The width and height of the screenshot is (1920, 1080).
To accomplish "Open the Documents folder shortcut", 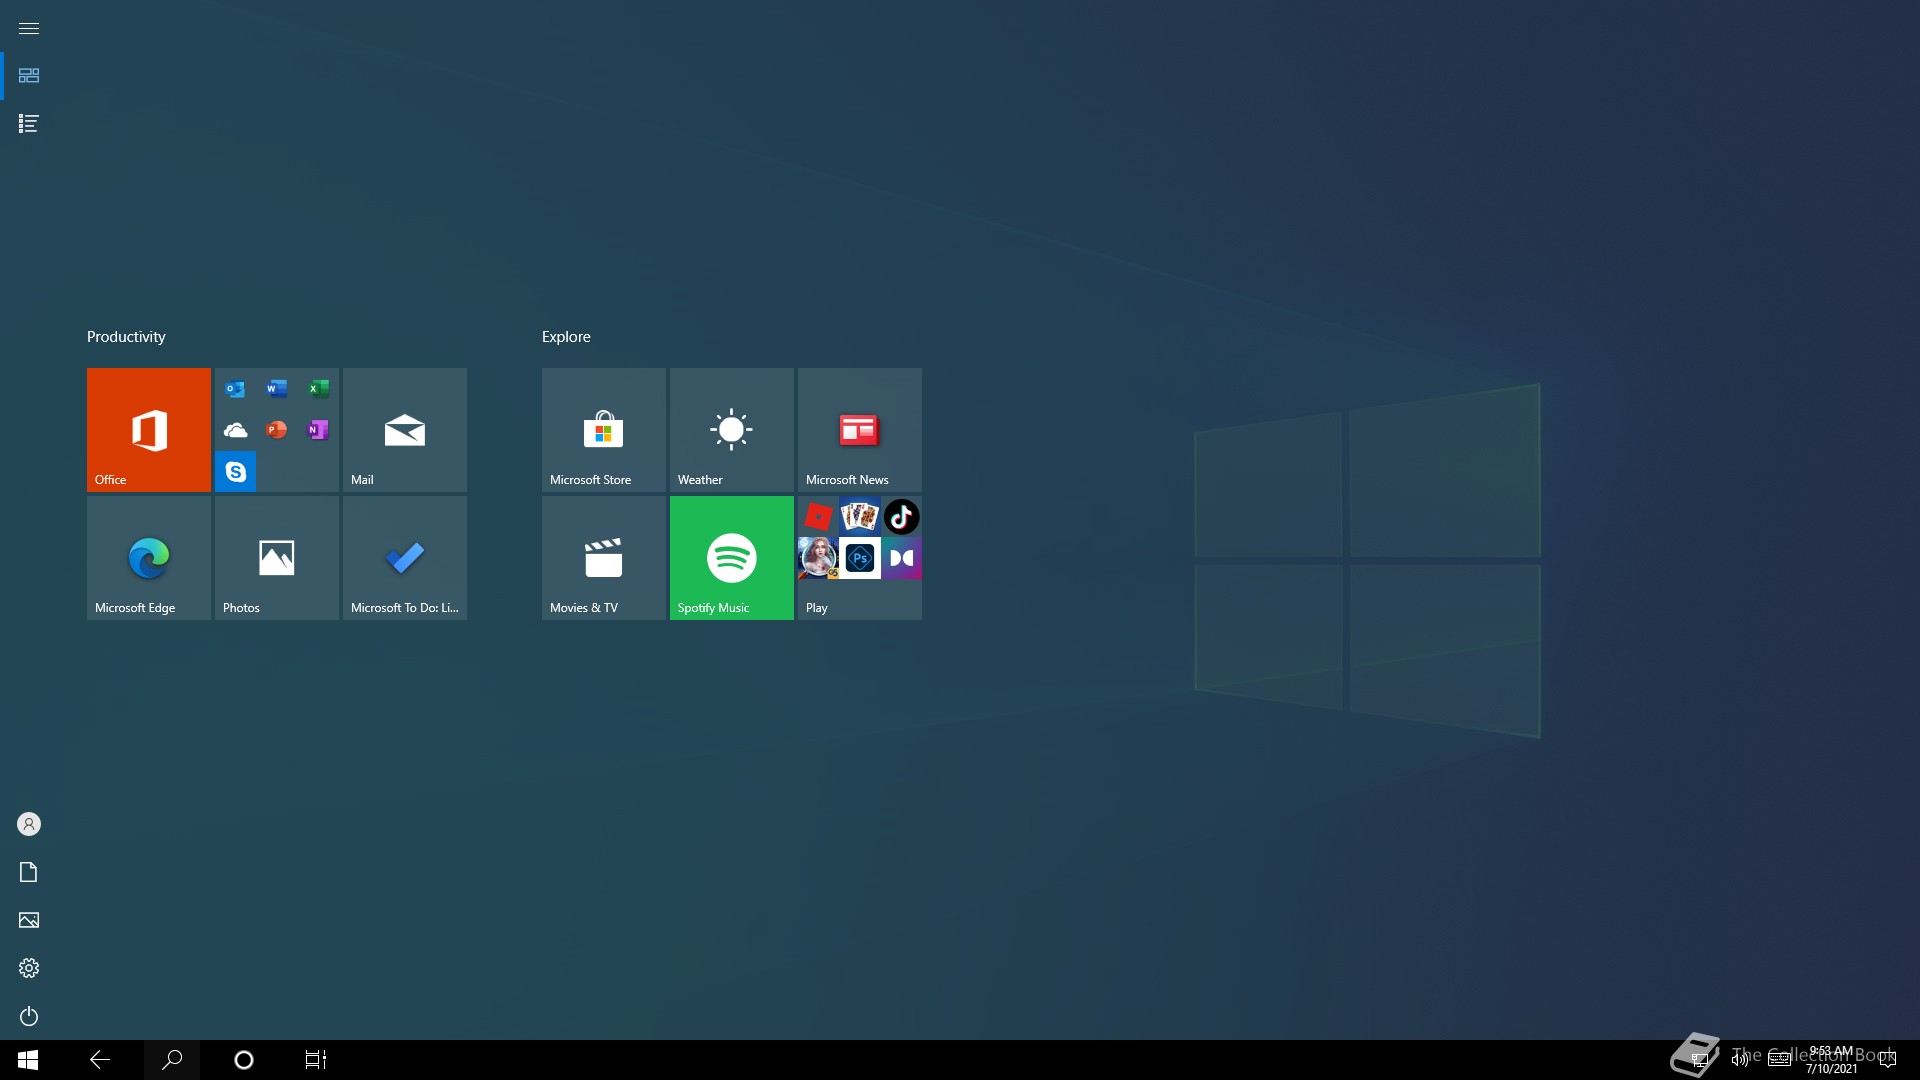I will point(29,872).
